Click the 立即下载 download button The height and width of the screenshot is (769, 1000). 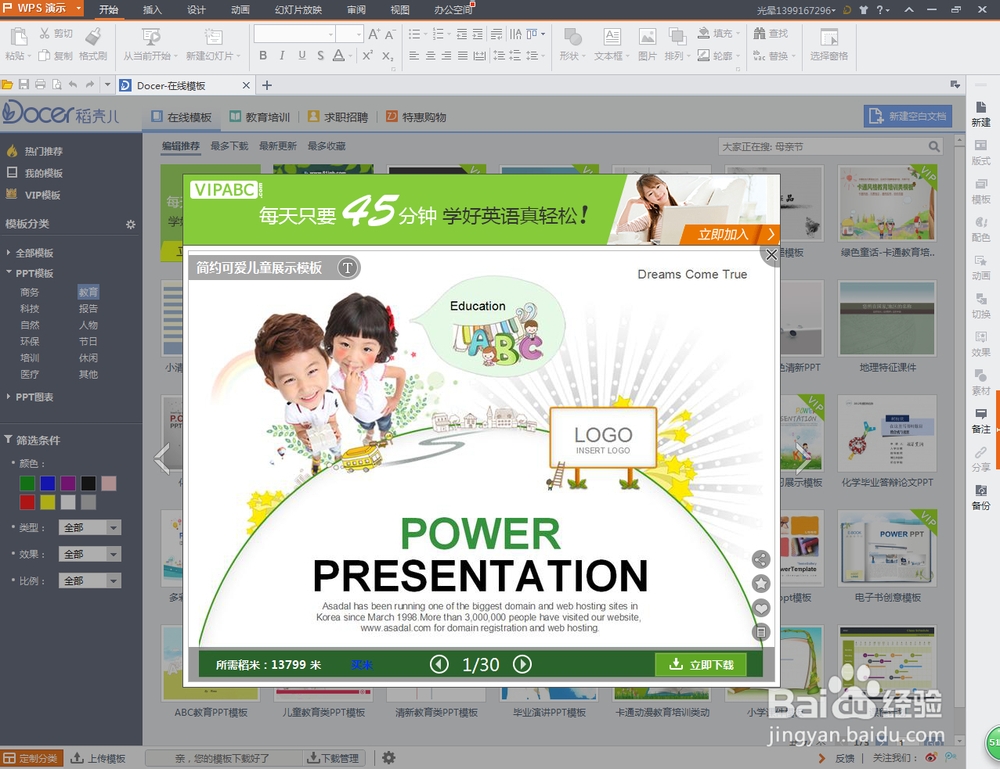pos(700,664)
